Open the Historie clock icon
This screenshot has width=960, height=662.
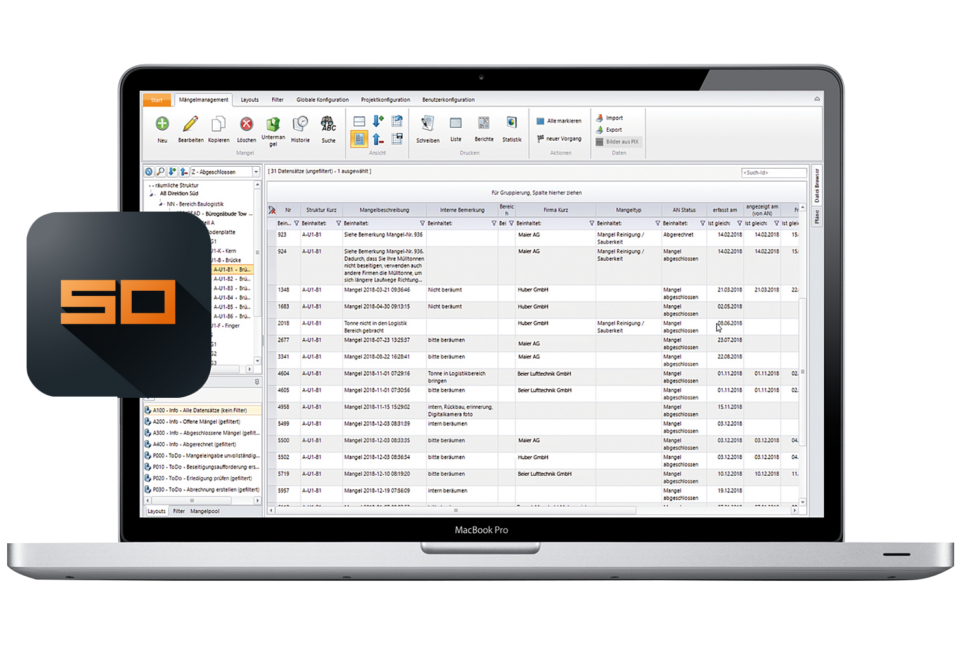[x=300, y=124]
